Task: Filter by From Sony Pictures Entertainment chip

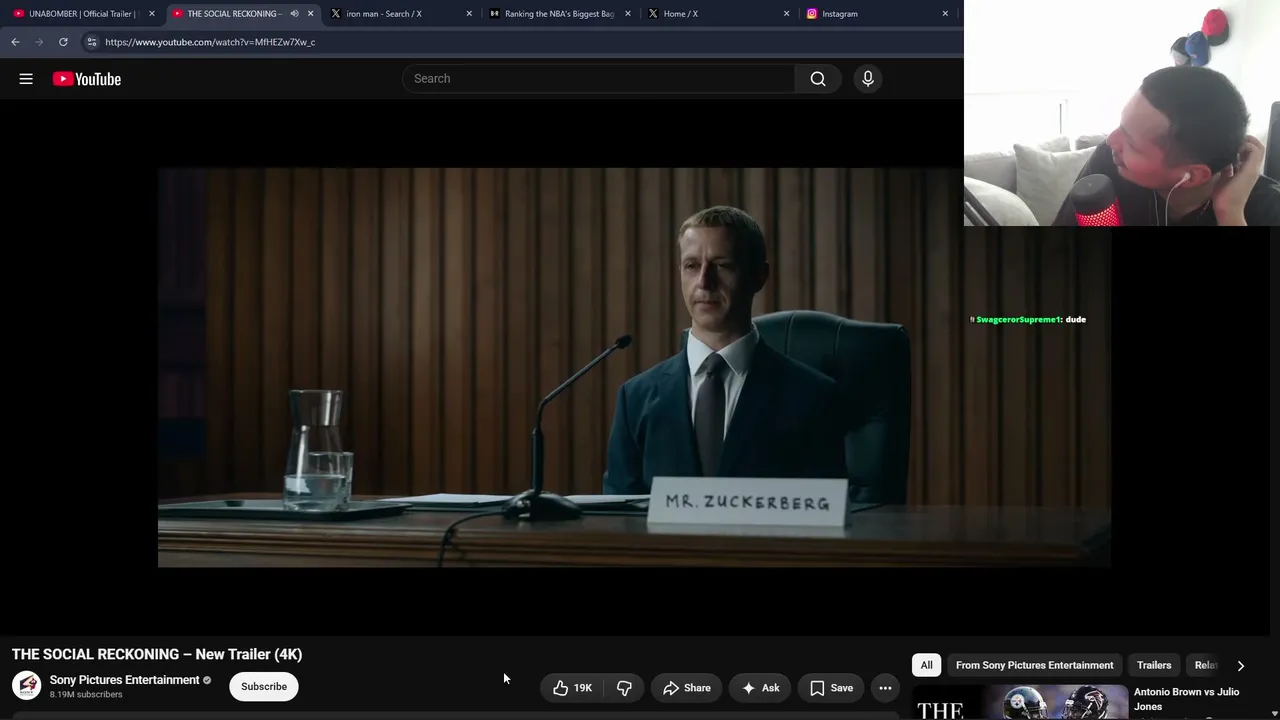Action: [x=1034, y=665]
